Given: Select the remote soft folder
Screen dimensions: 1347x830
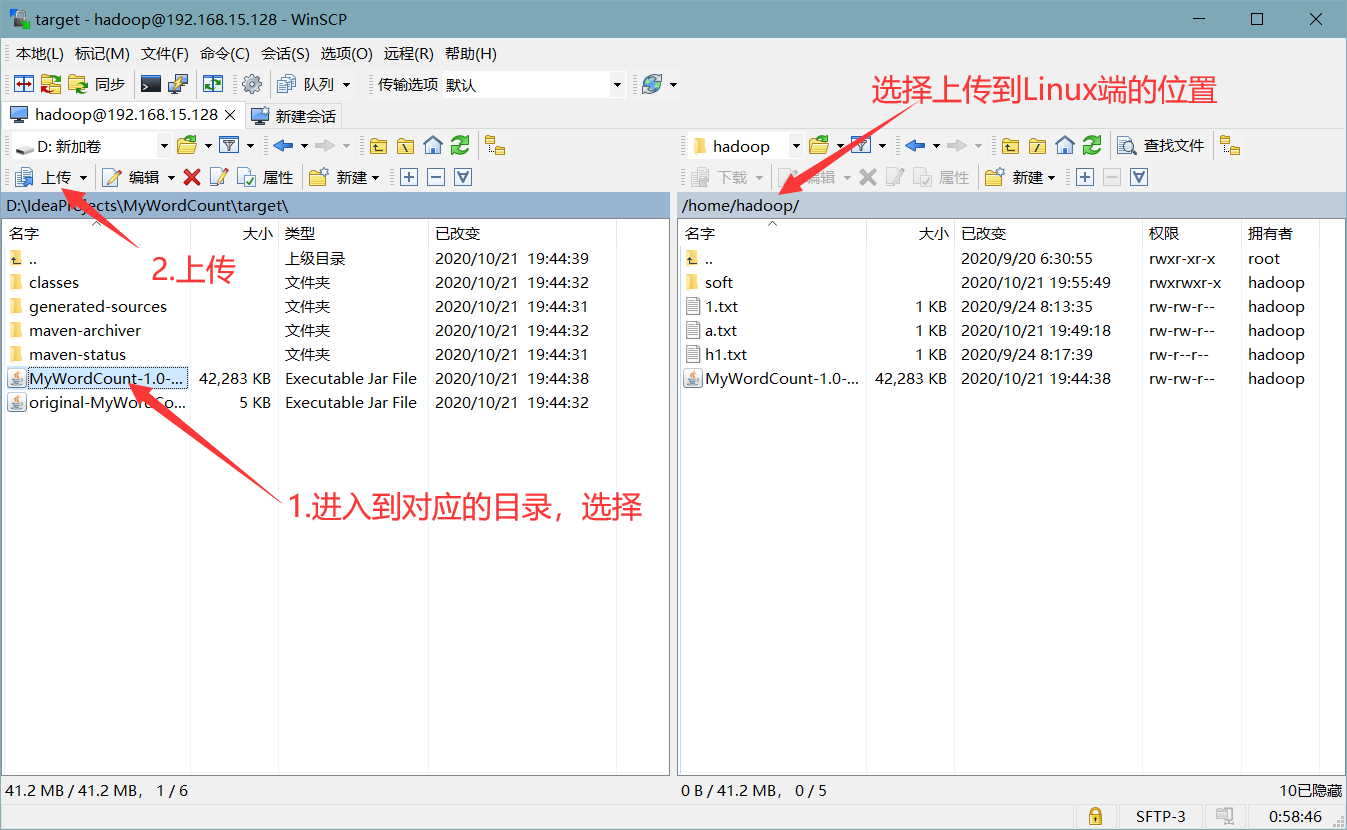Looking at the screenshot, I should tap(719, 283).
